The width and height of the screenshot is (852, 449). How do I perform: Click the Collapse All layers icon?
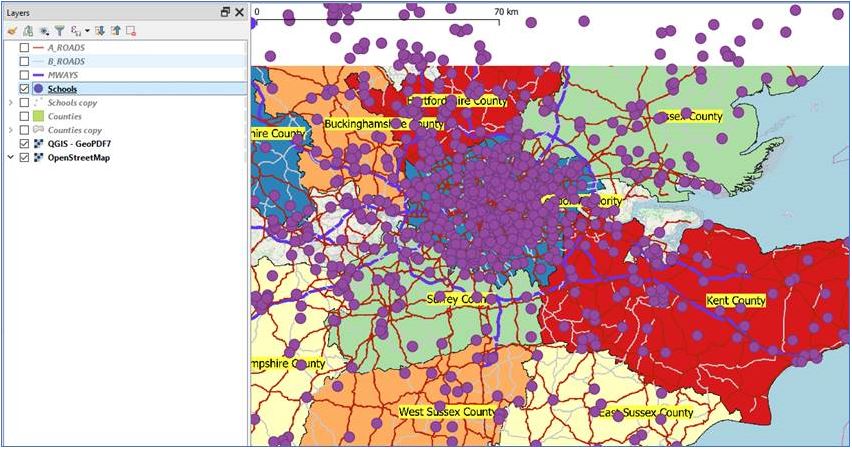tap(115, 31)
